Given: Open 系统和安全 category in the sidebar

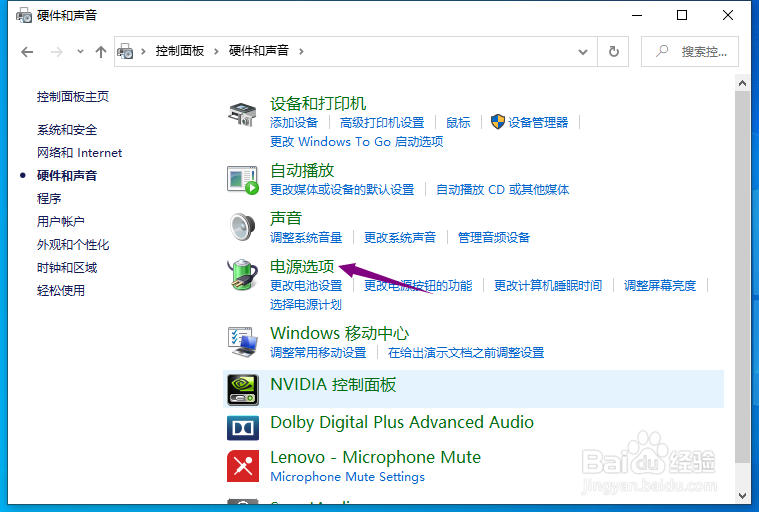Looking at the screenshot, I should point(67,130).
